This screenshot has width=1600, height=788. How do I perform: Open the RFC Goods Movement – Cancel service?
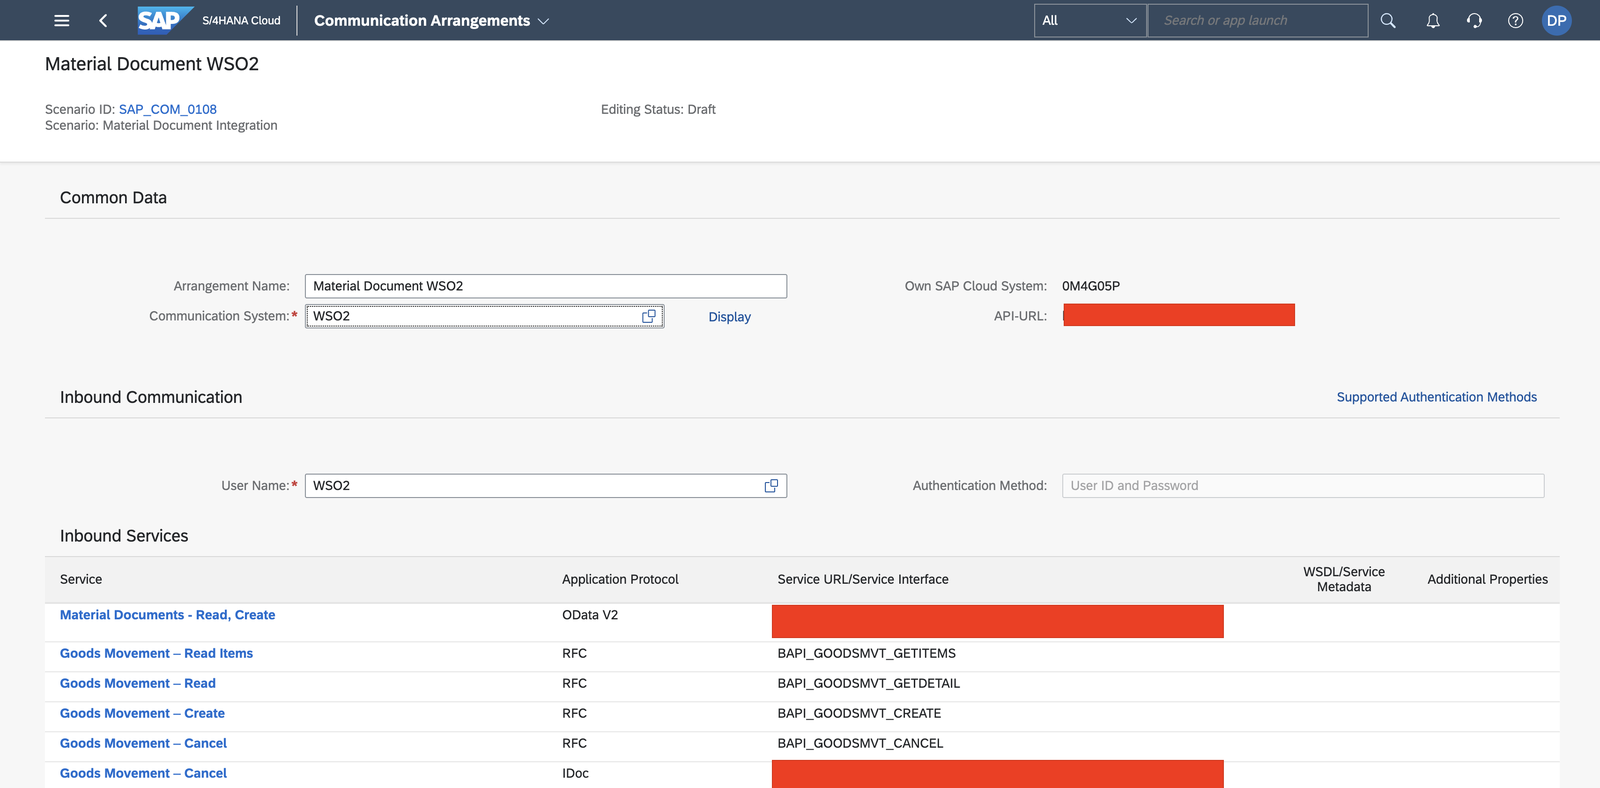pyautogui.click(x=143, y=743)
